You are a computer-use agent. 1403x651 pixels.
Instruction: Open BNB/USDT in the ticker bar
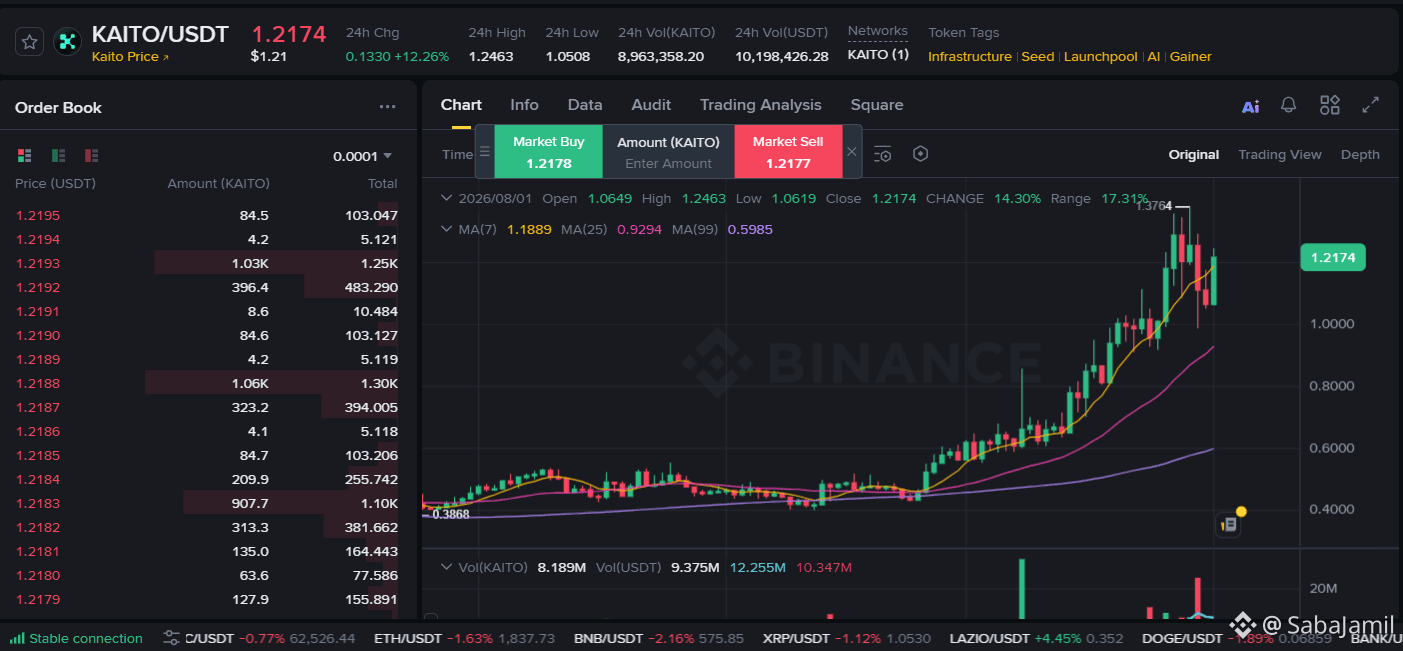coord(660,638)
